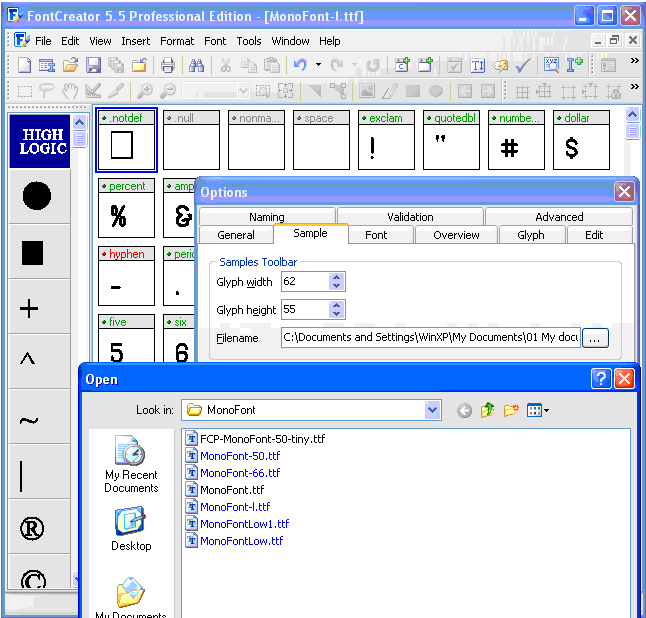Click the Filename path input field
This screenshot has width=646, height=618.
431,337
